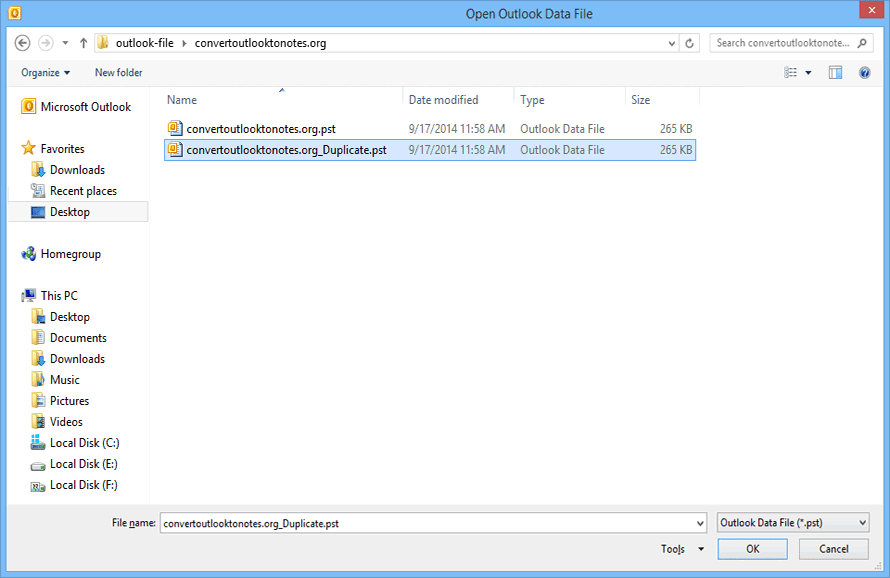Screen dimensions: 890x578
Task: Expand the address bar history dropdown
Action: pyautogui.click(x=671, y=43)
